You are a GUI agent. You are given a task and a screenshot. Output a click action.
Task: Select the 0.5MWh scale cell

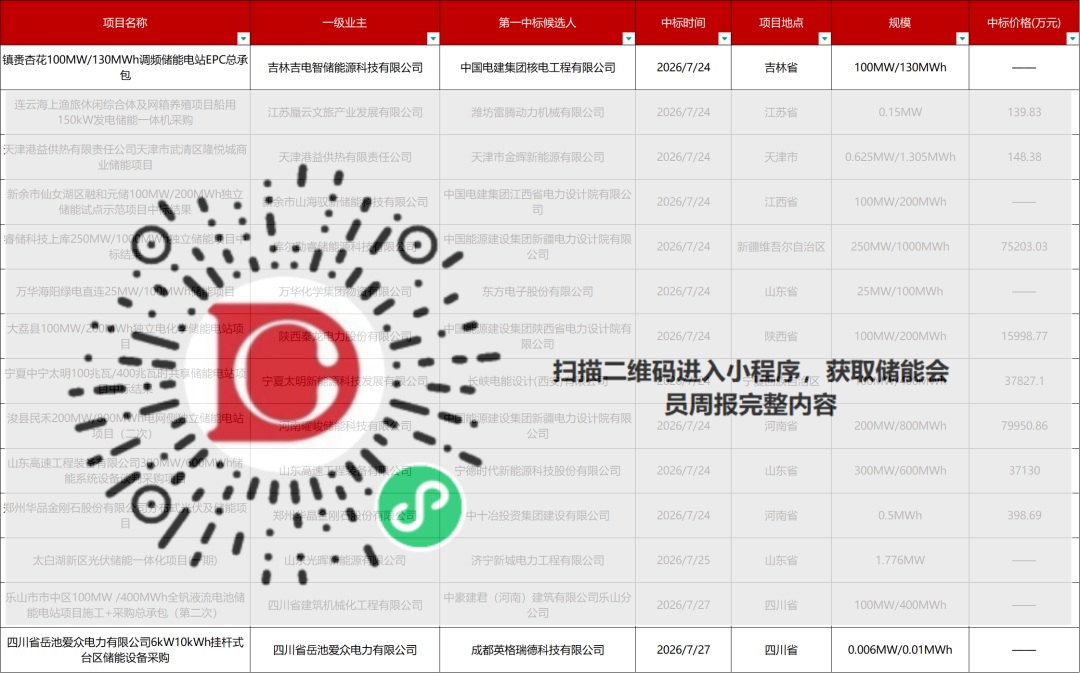click(900, 515)
